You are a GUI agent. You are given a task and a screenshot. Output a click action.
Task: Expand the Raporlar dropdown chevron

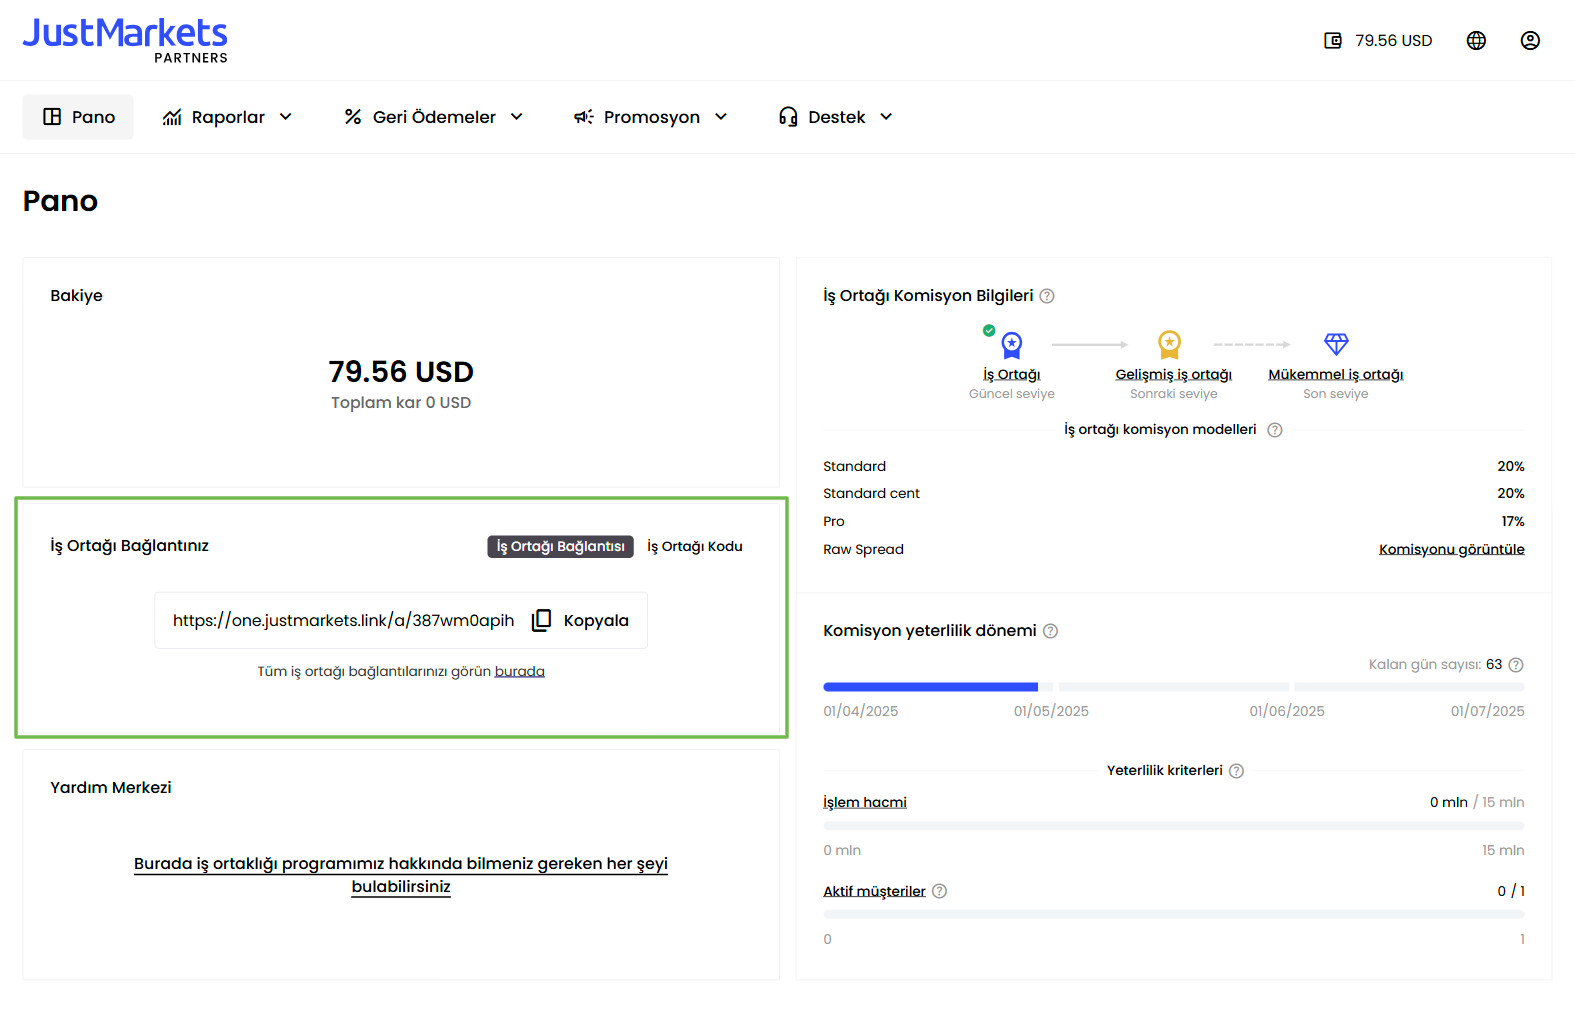286,117
